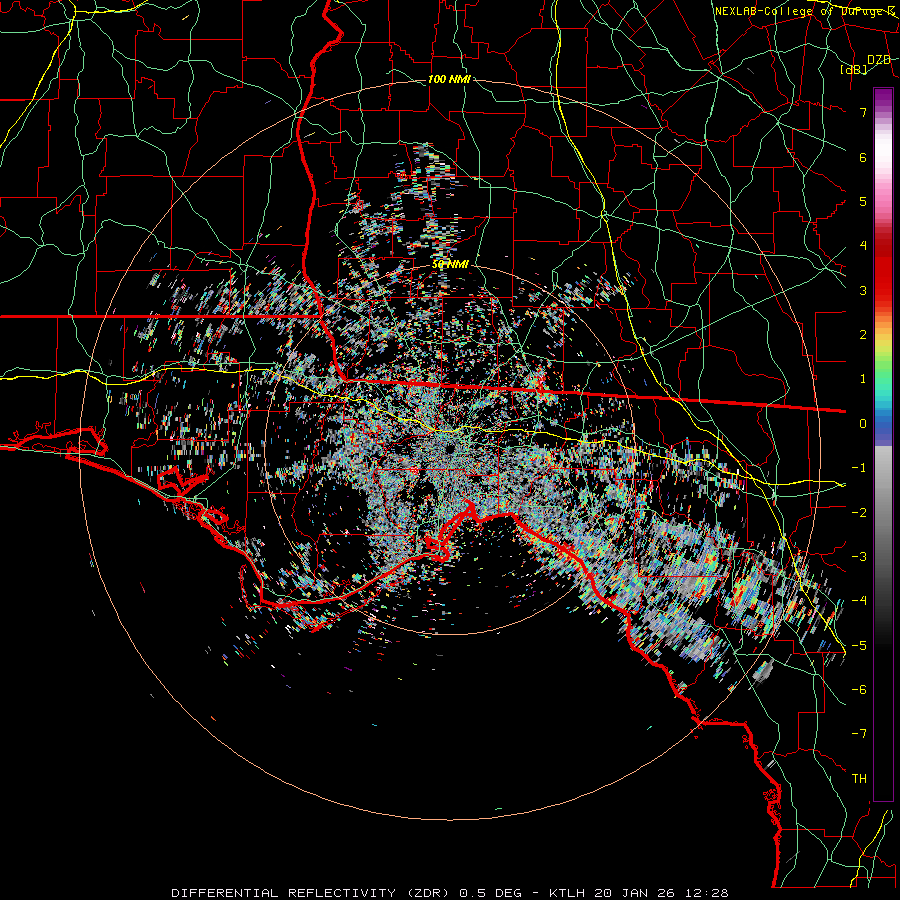Screen dimensions: 900x900
Task: Click the '-5' value on color scale
Action: [859, 646]
